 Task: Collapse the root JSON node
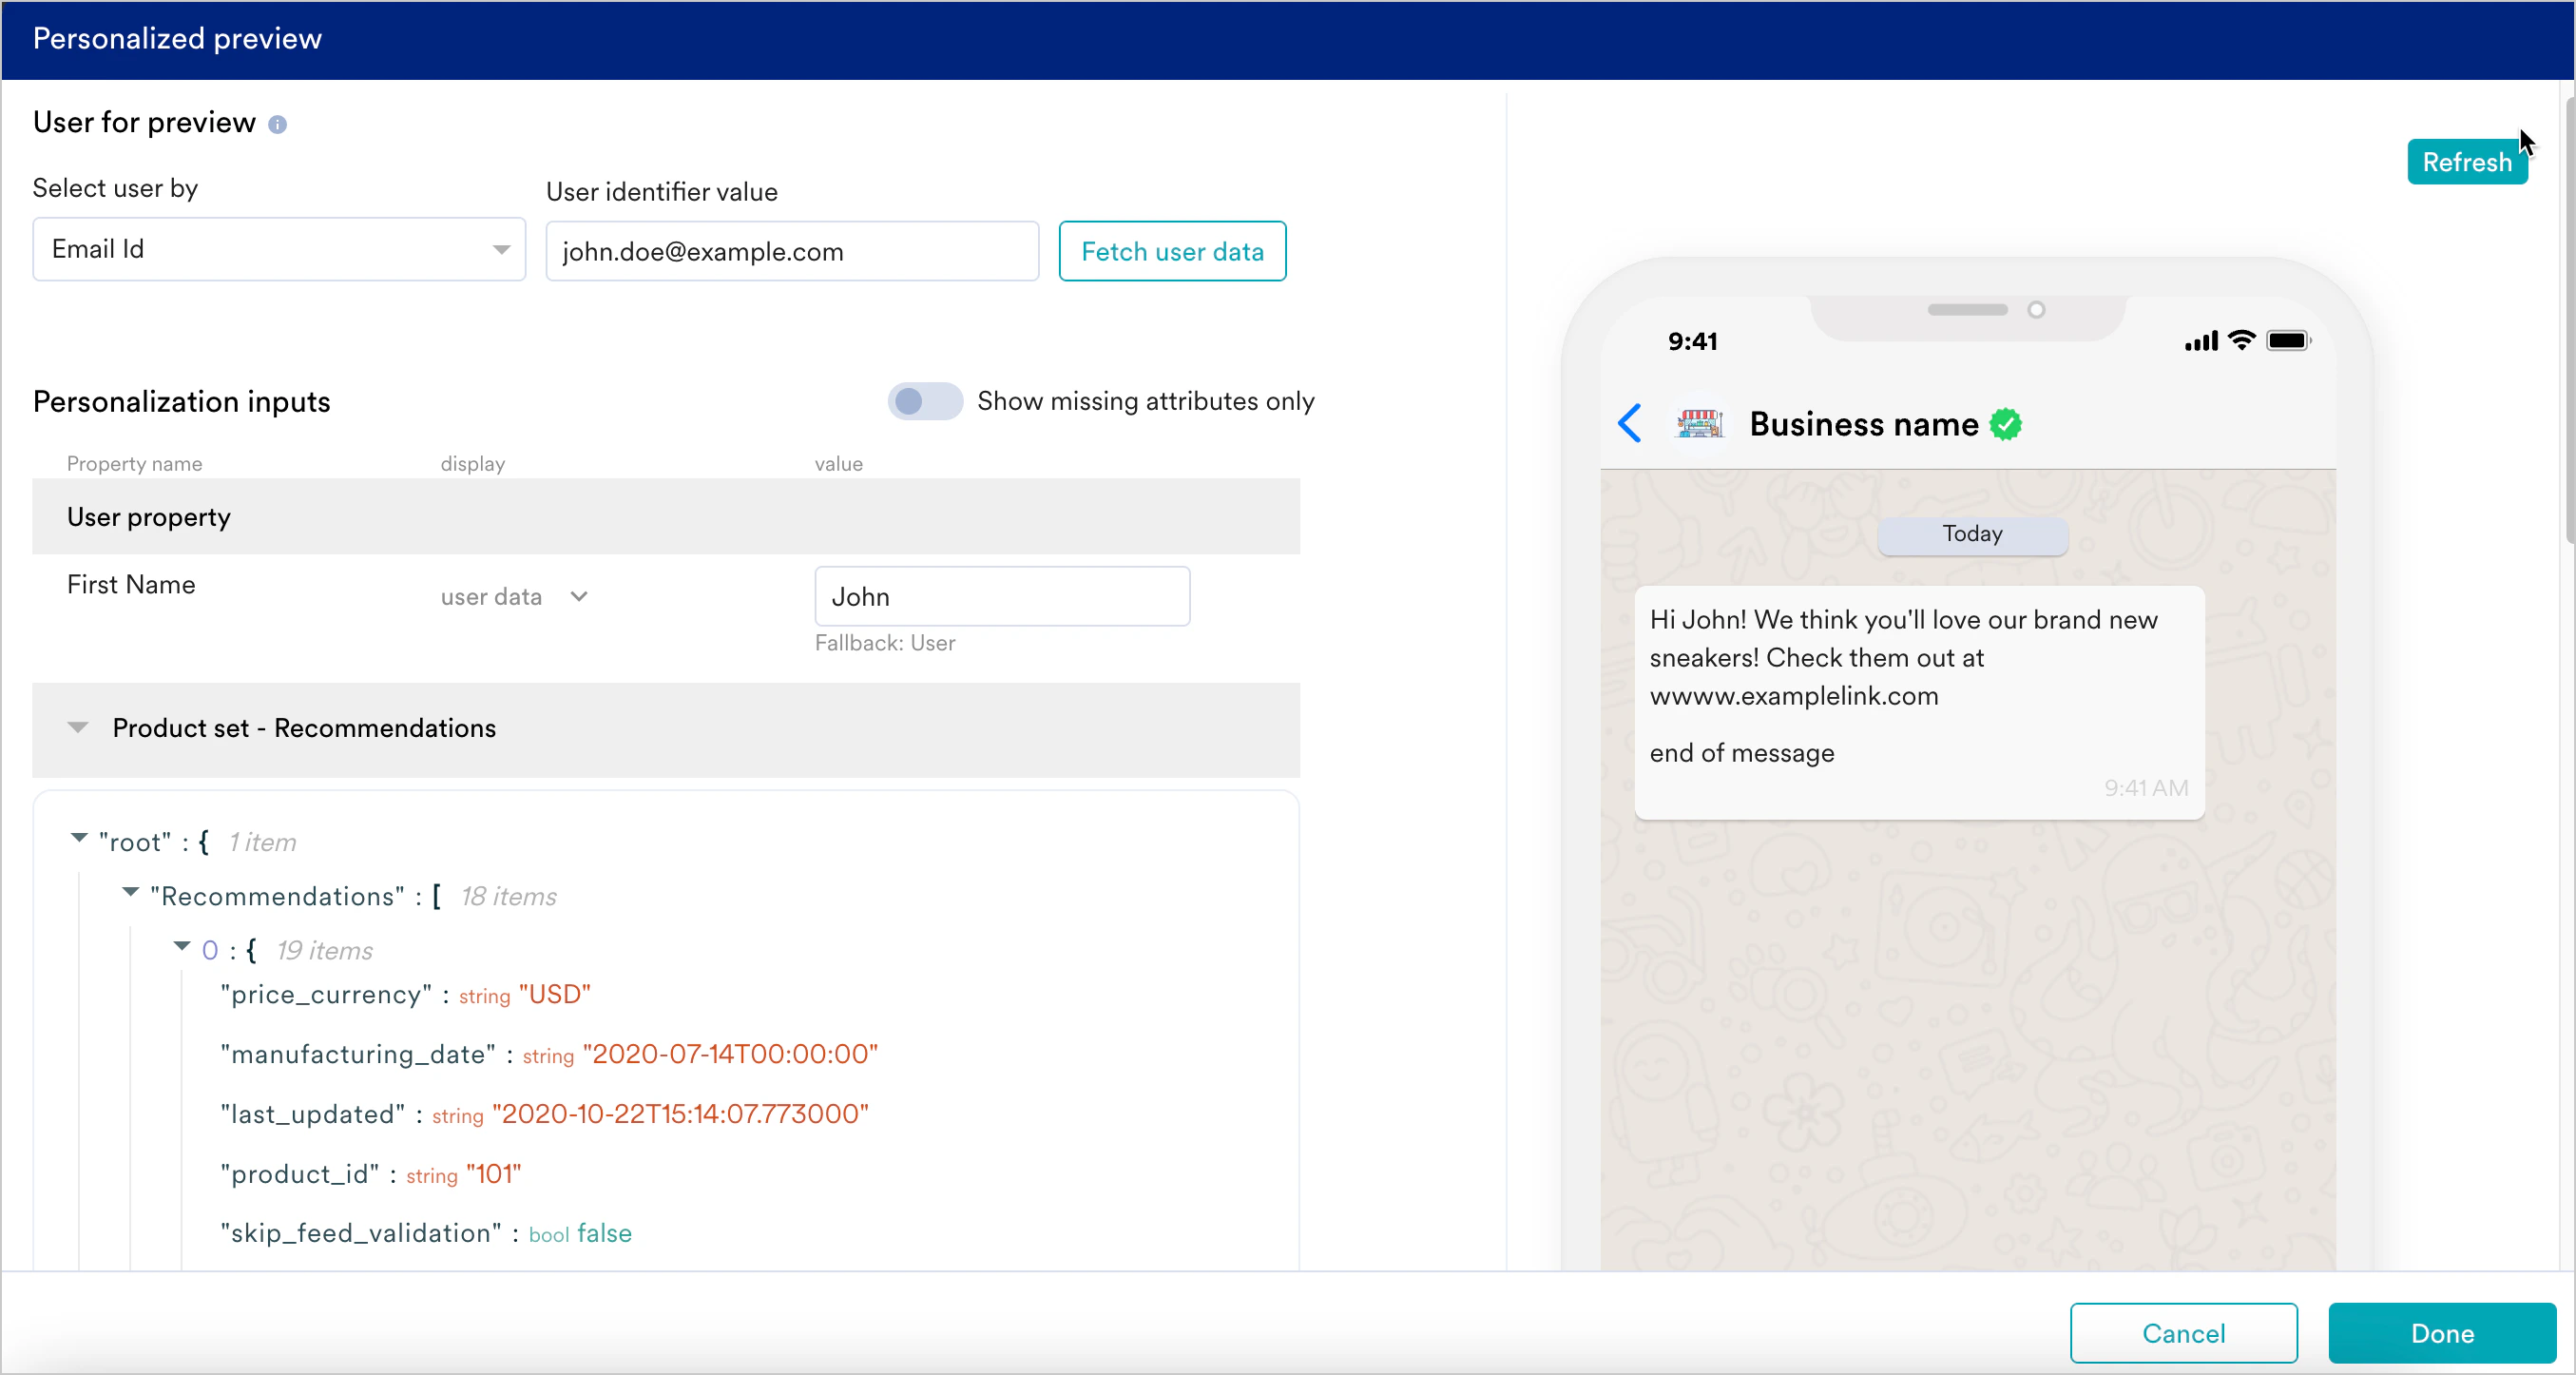pos(79,838)
